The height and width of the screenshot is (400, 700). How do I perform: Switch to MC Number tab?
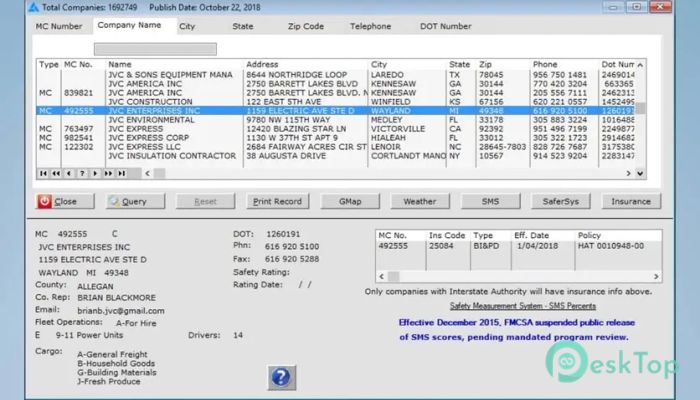tap(59, 26)
